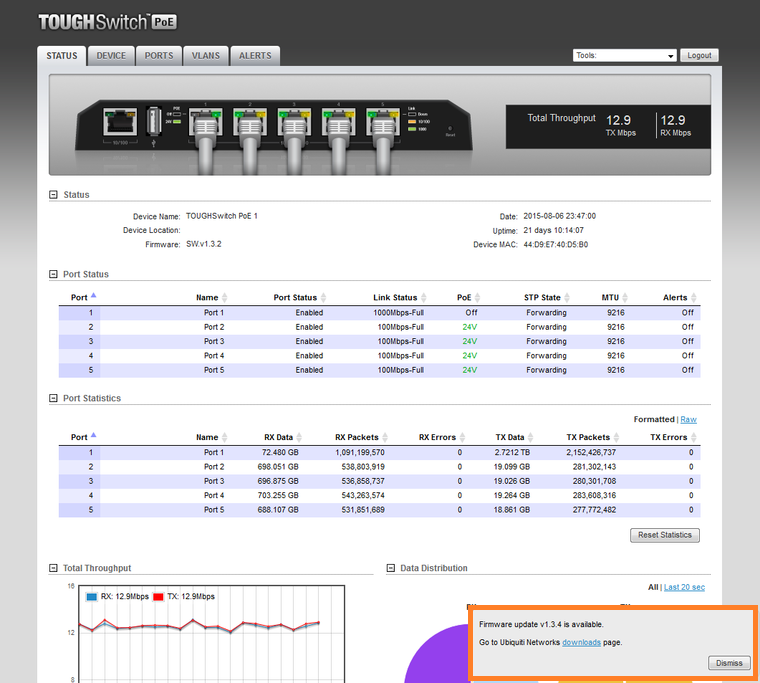Sort by Alerts column
760x683 pixels.
(679, 297)
